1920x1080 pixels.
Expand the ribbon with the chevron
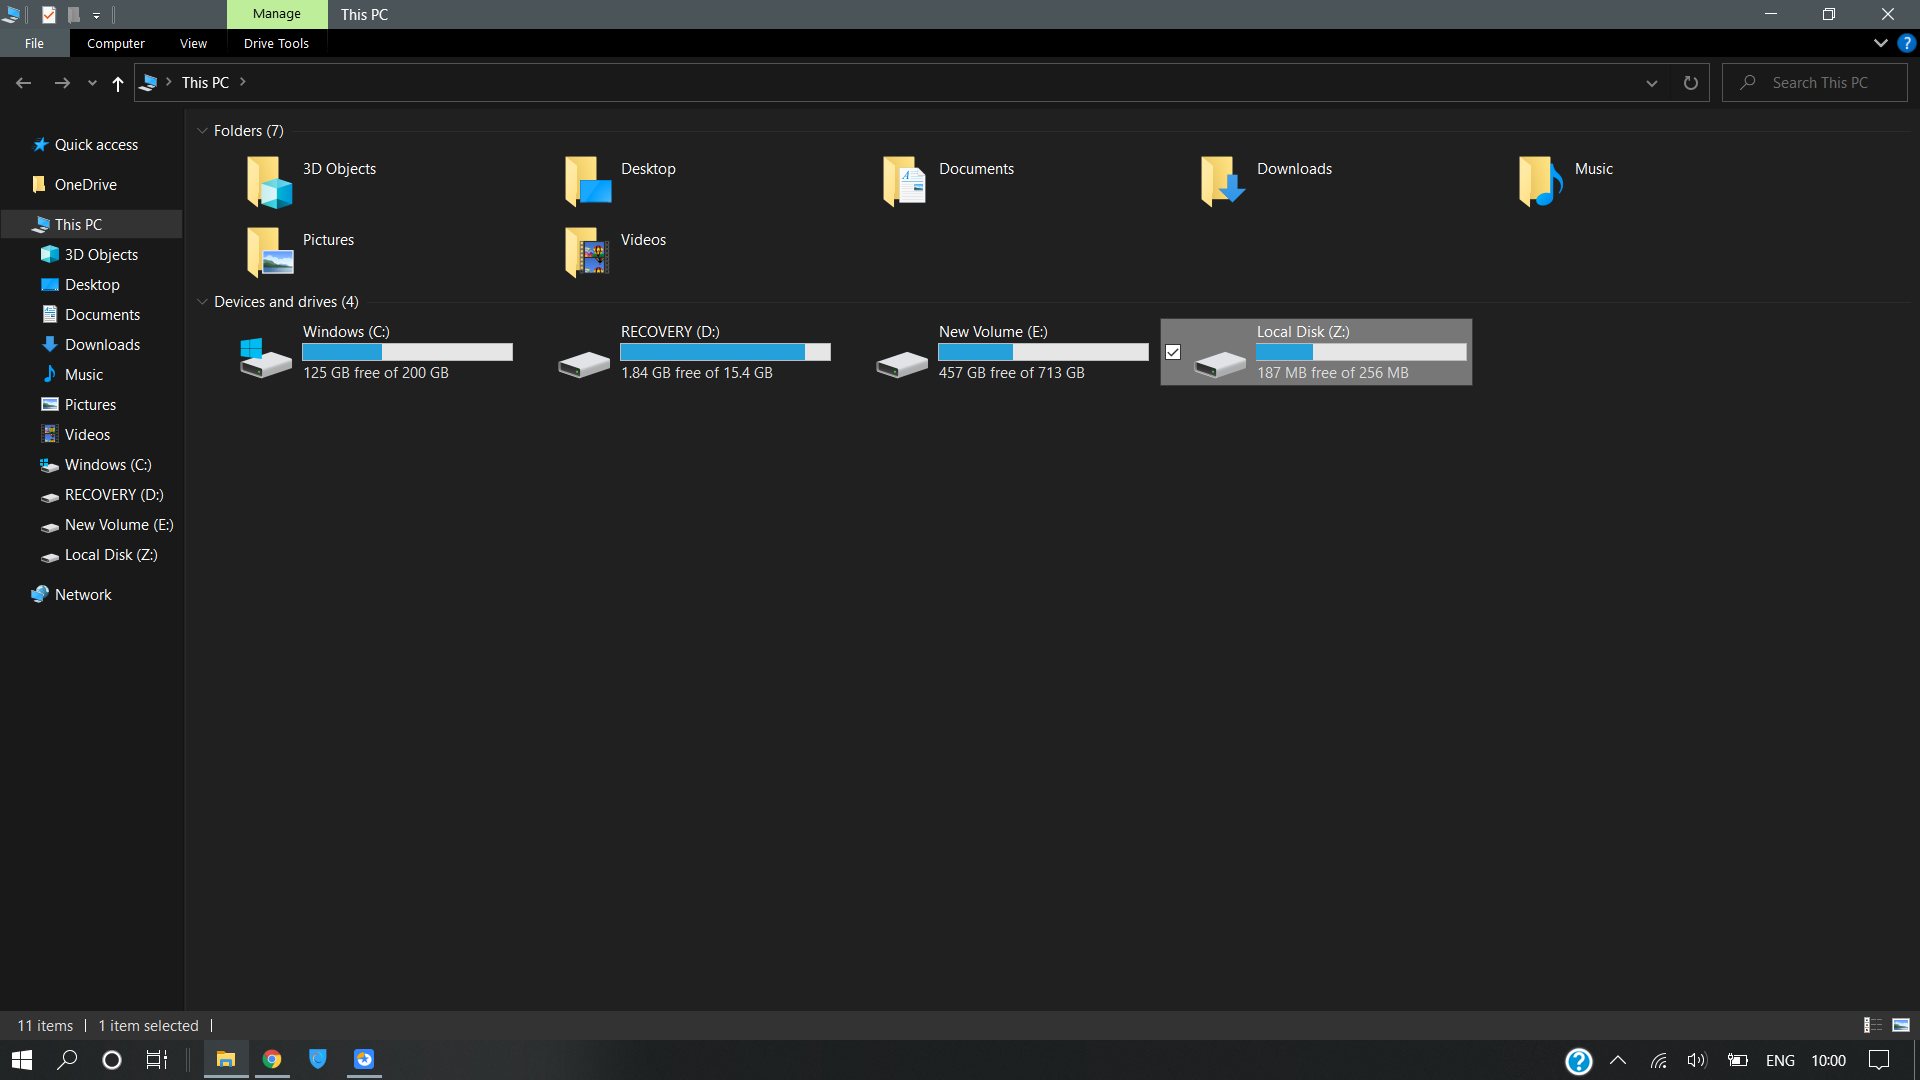click(1881, 43)
